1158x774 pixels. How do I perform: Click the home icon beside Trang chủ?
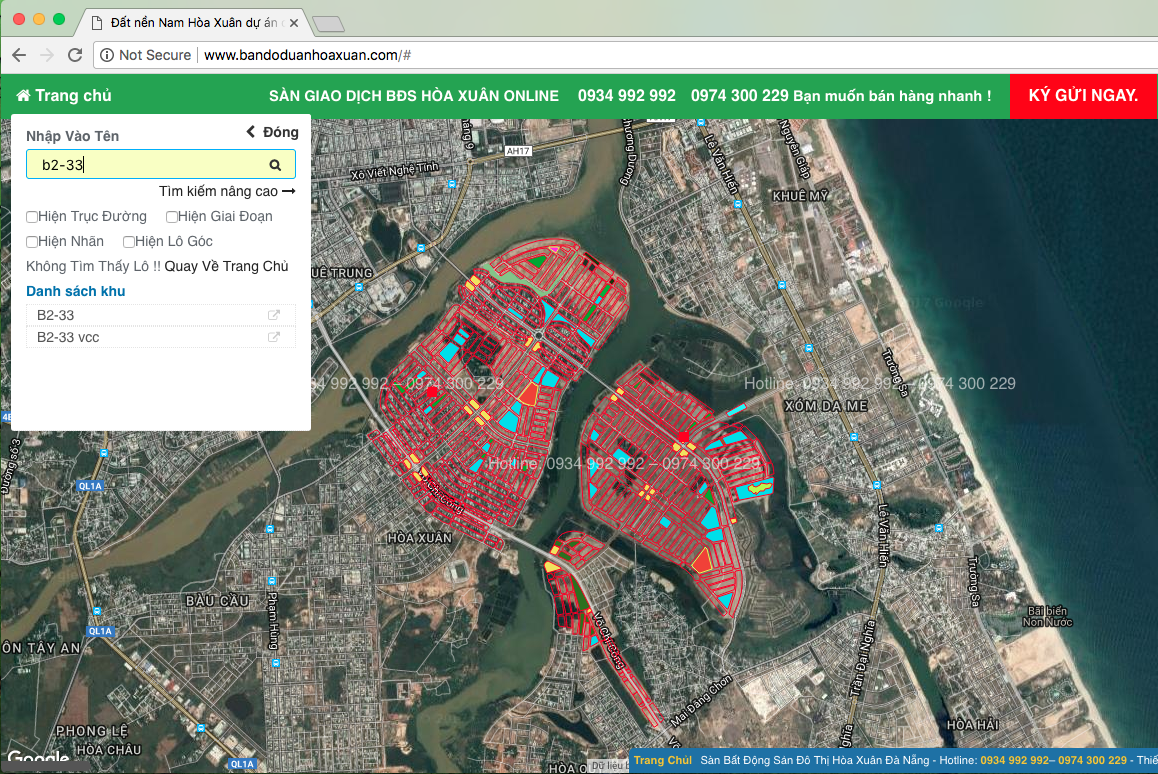pos(23,96)
